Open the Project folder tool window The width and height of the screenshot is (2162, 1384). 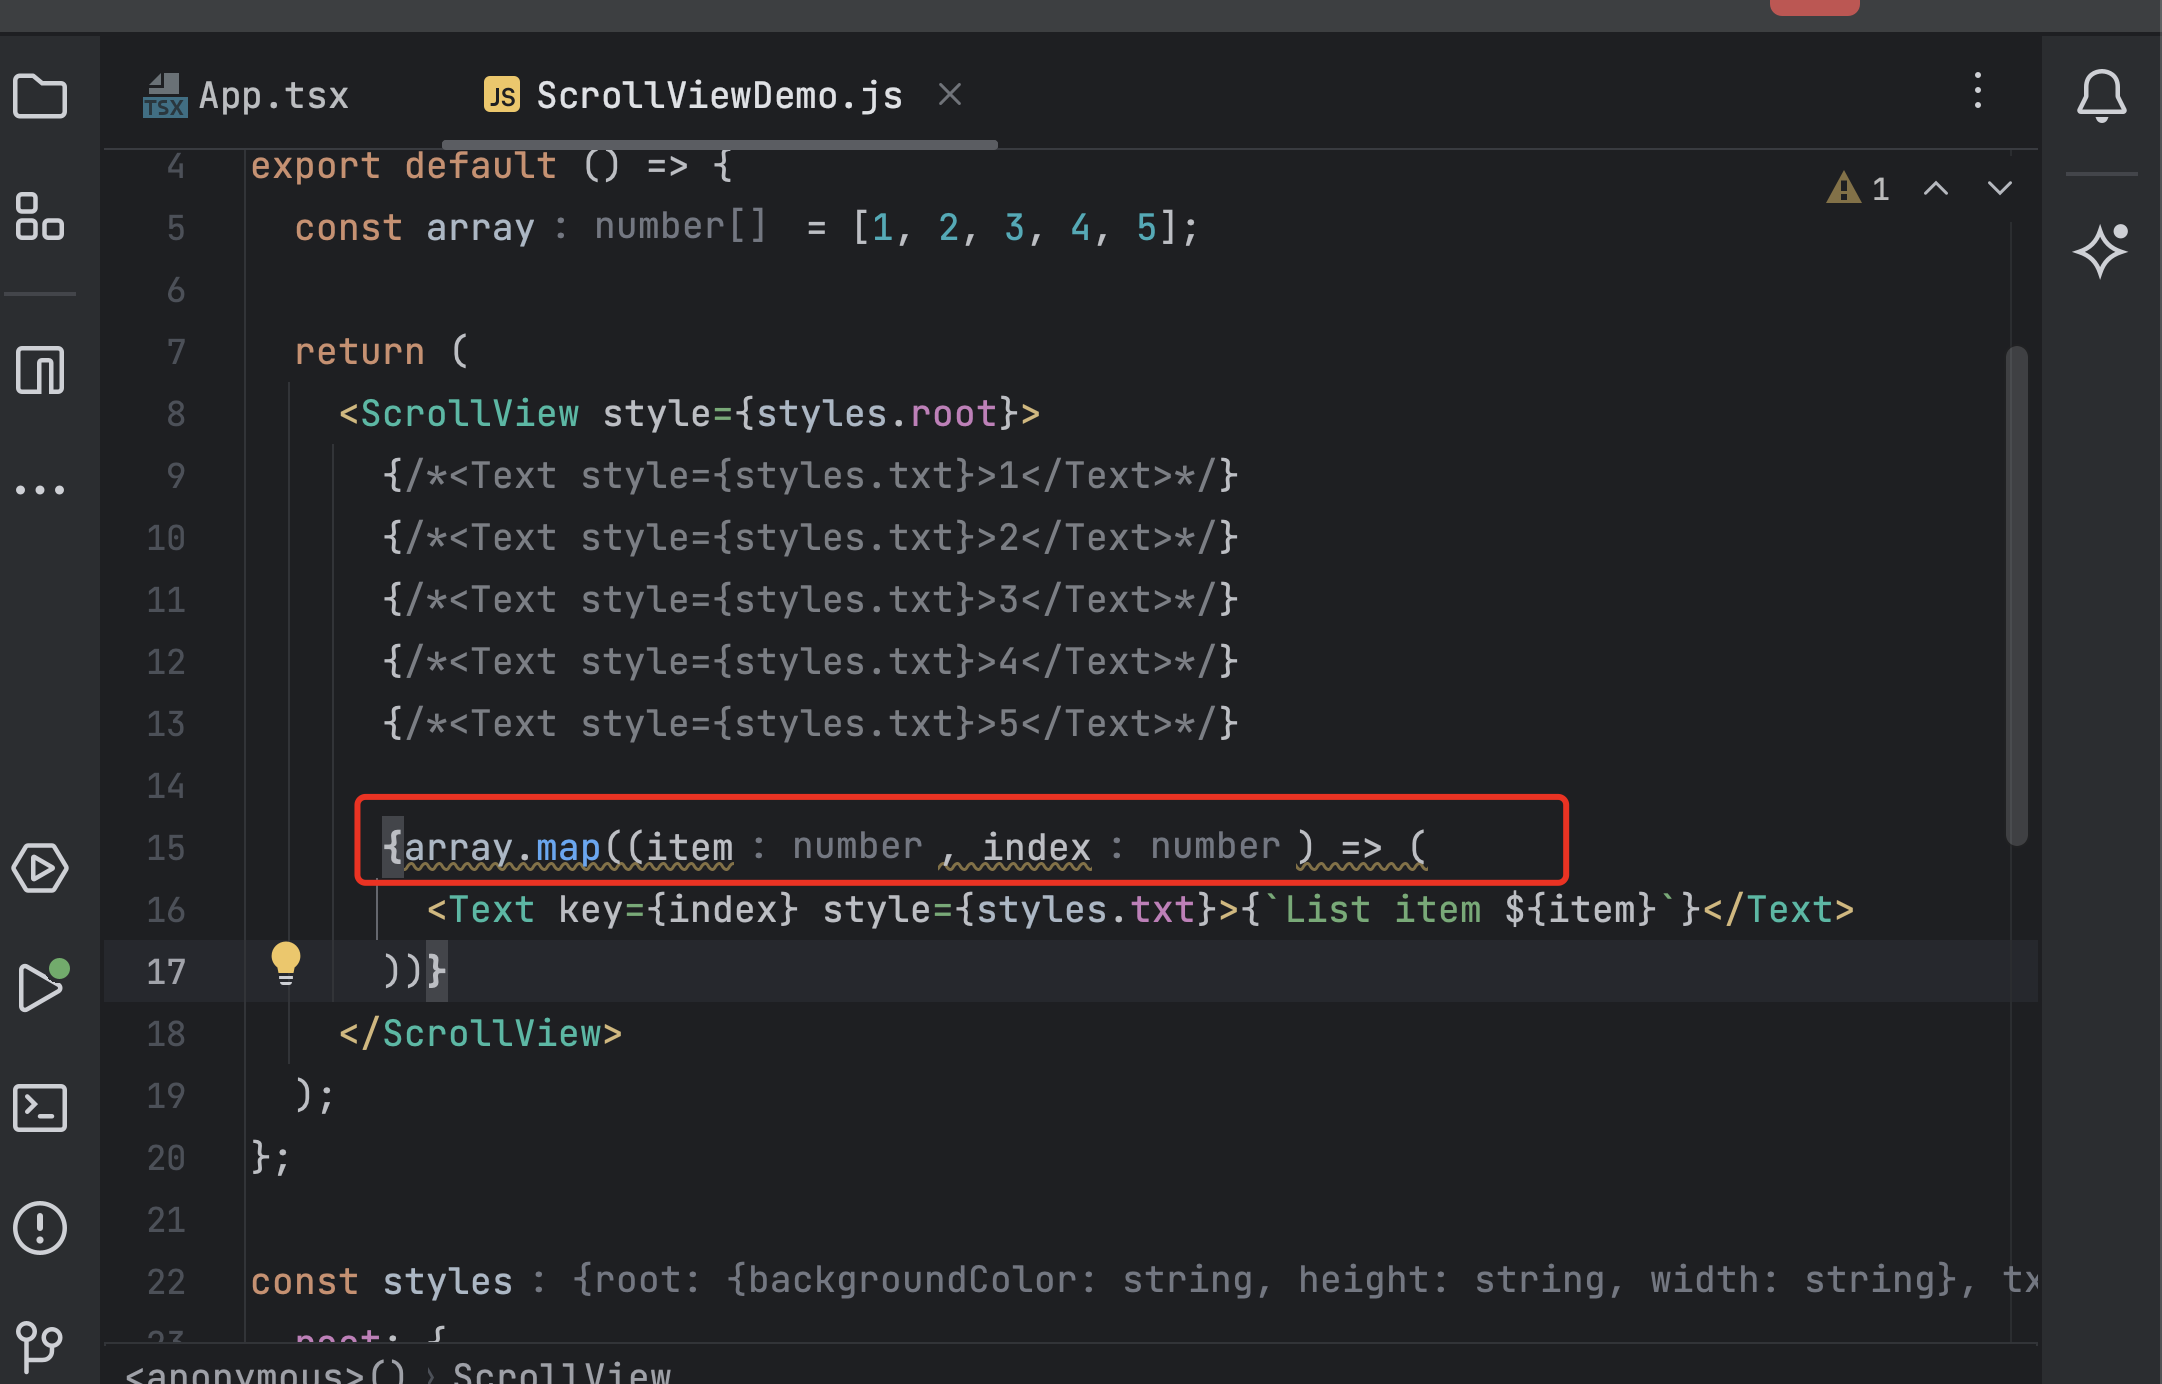pyautogui.click(x=40, y=97)
